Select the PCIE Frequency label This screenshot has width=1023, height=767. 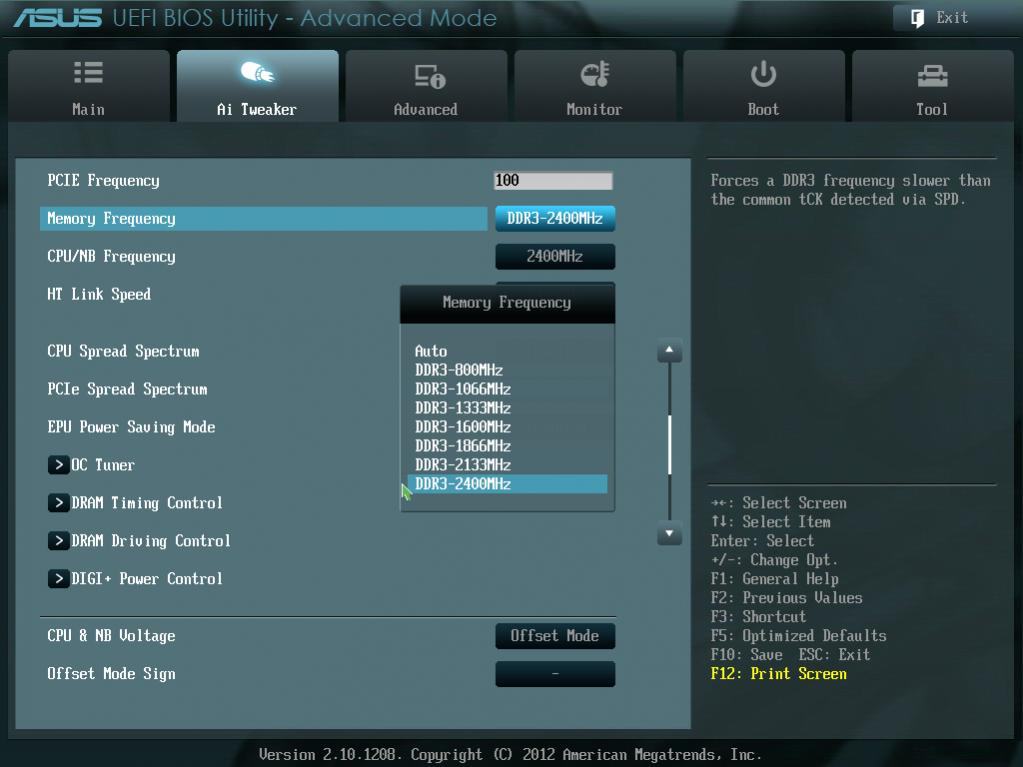tap(103, 181)
